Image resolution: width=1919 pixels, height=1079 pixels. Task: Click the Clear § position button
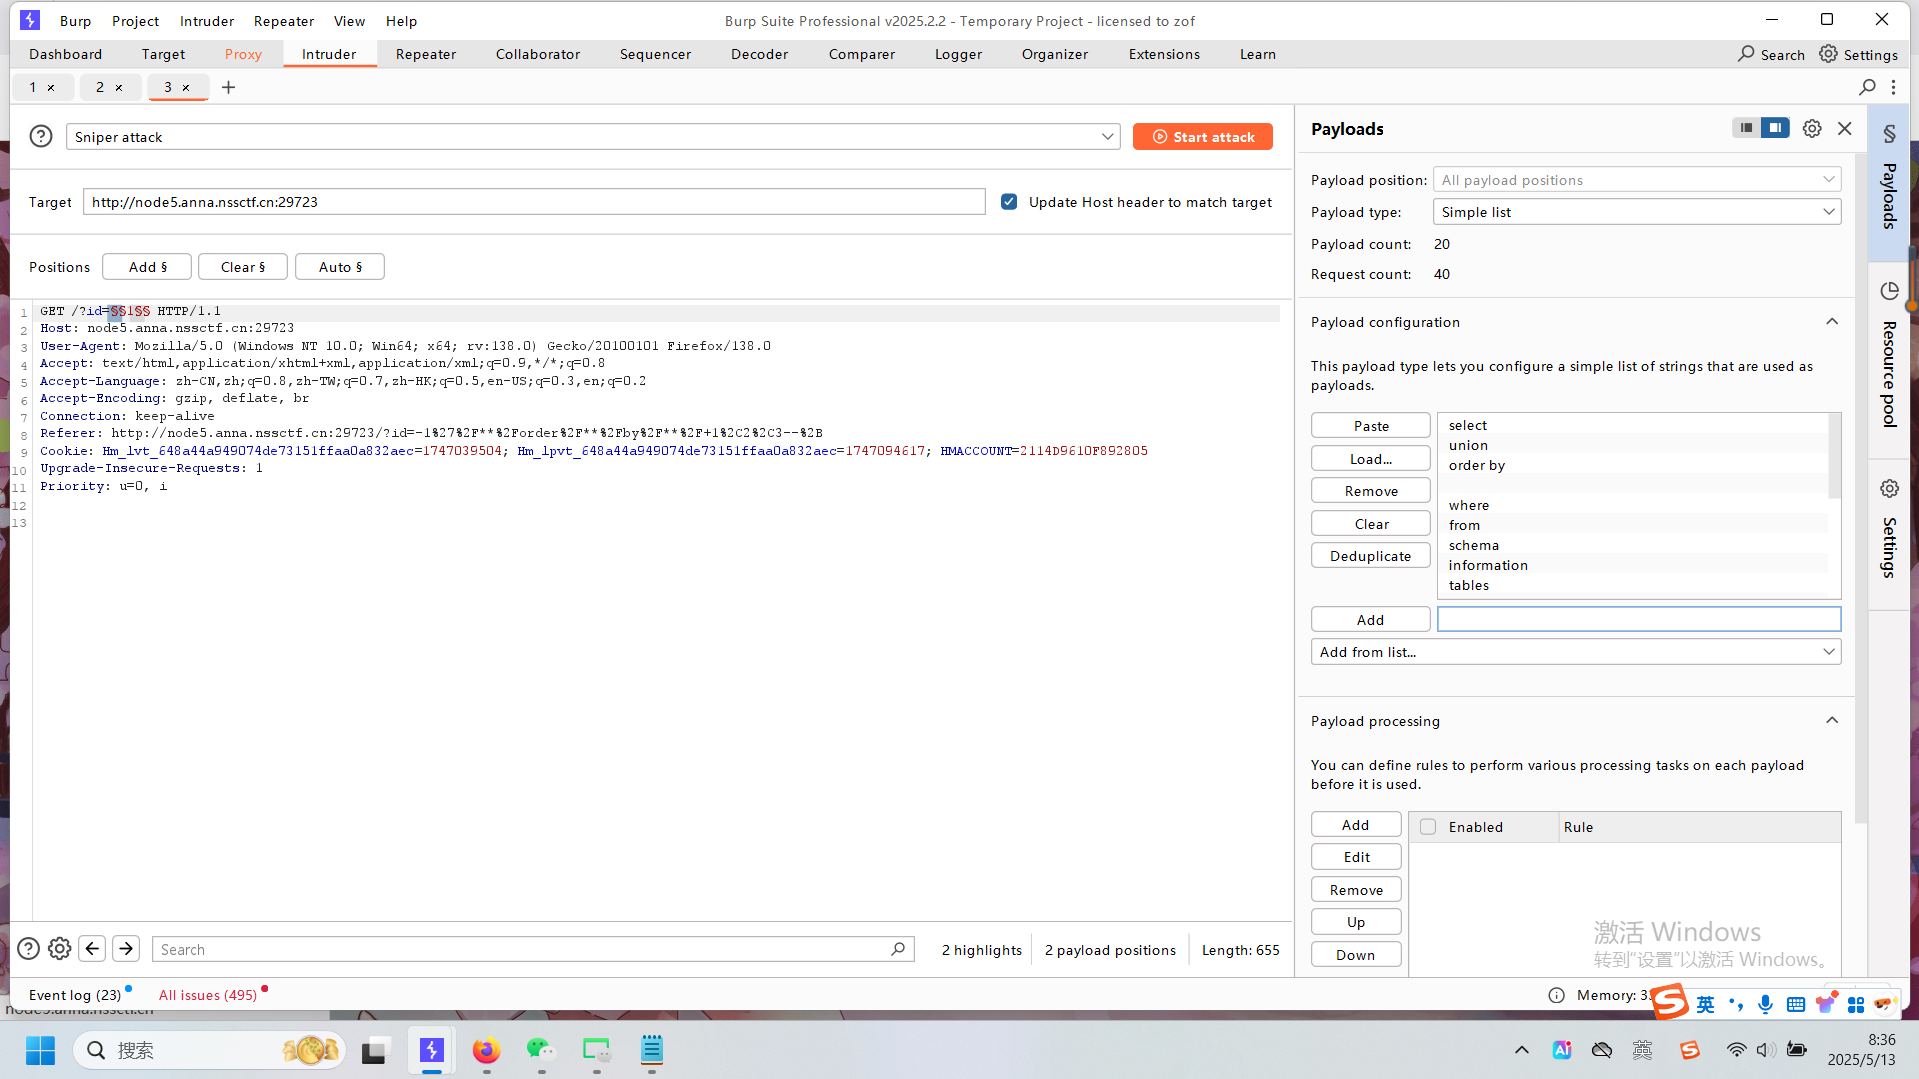(243, 267)
